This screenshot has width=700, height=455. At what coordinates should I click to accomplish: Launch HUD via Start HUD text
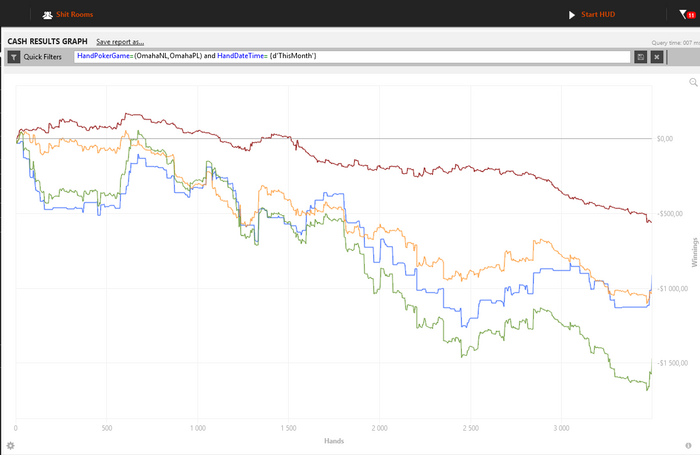[x=598, y=14]
